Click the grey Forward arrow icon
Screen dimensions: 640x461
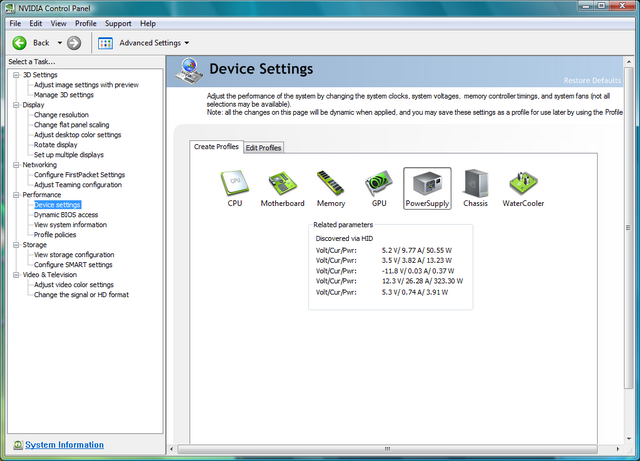pos(74,43)
